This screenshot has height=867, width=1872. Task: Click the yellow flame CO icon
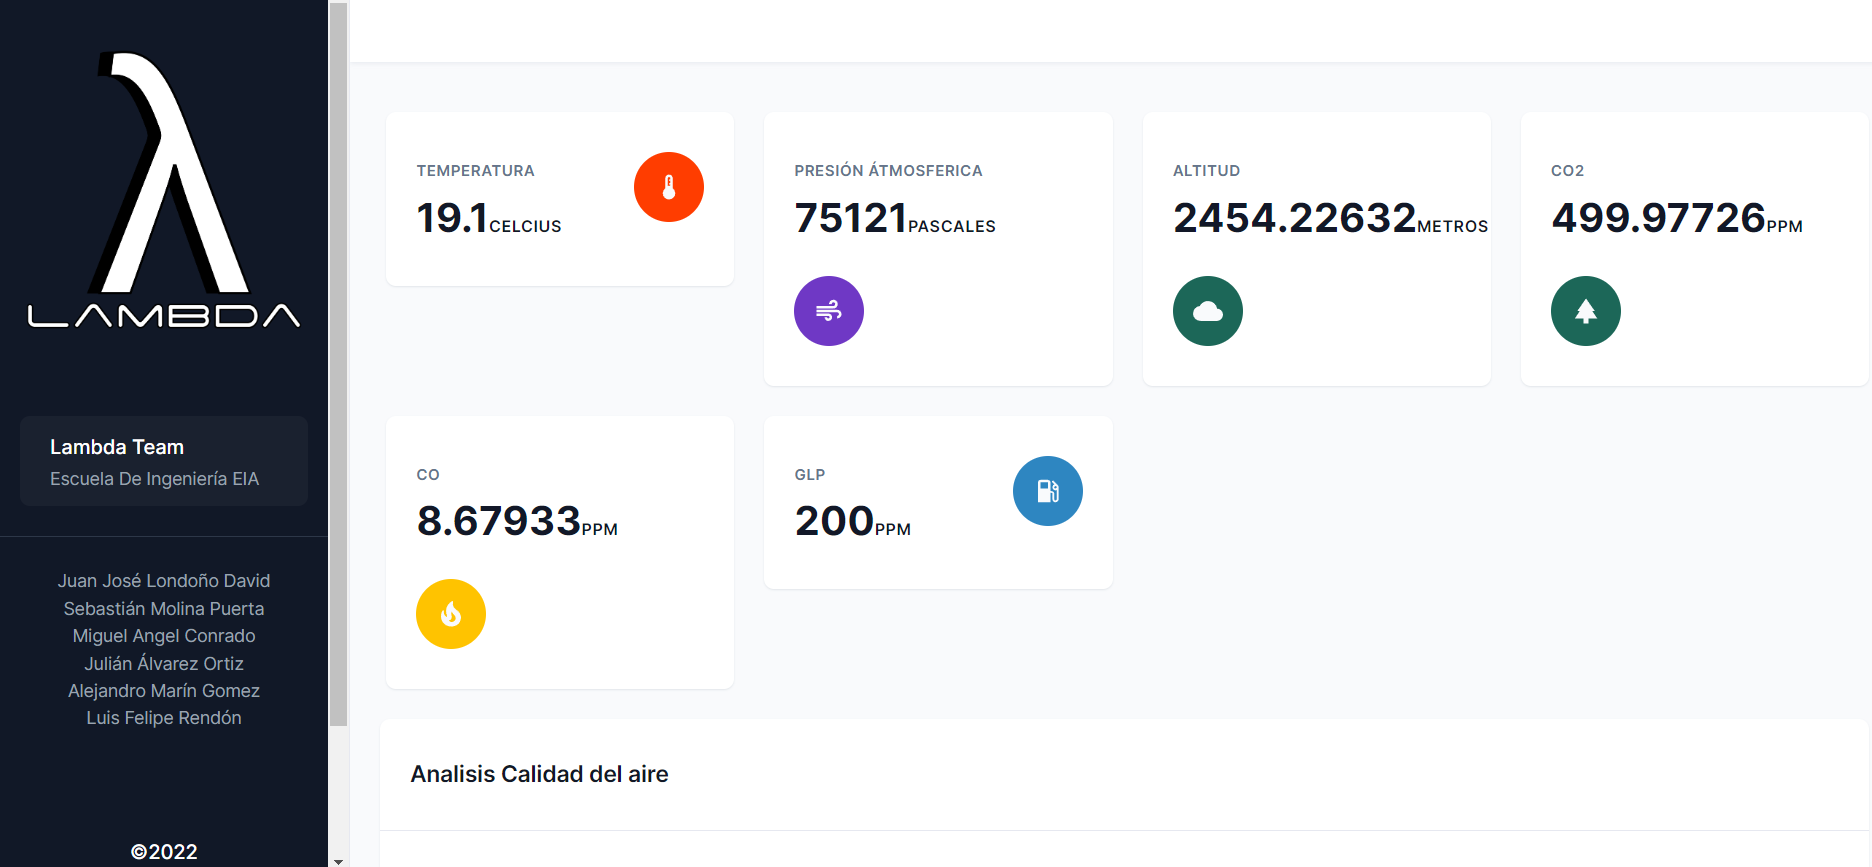[x=451, y=614]
